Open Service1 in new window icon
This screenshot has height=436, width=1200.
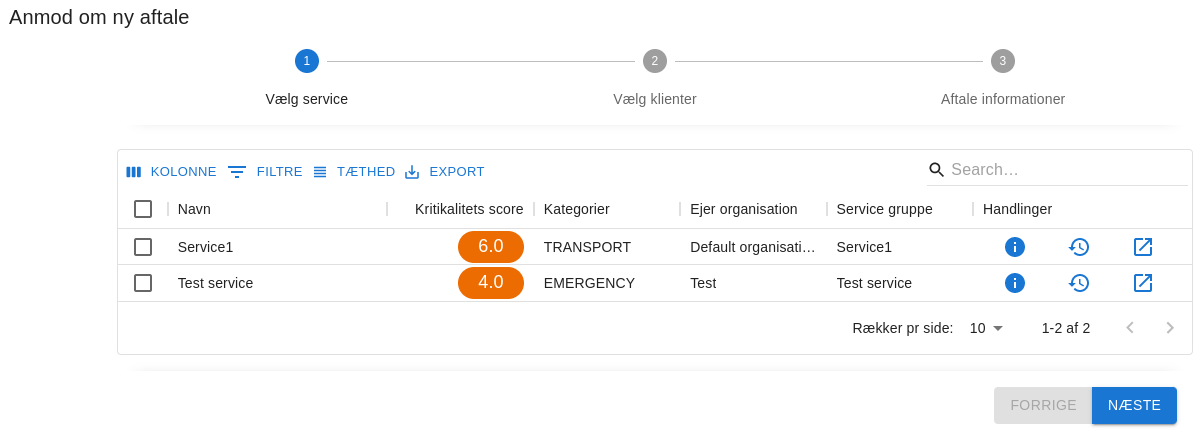pos(1143,247)
